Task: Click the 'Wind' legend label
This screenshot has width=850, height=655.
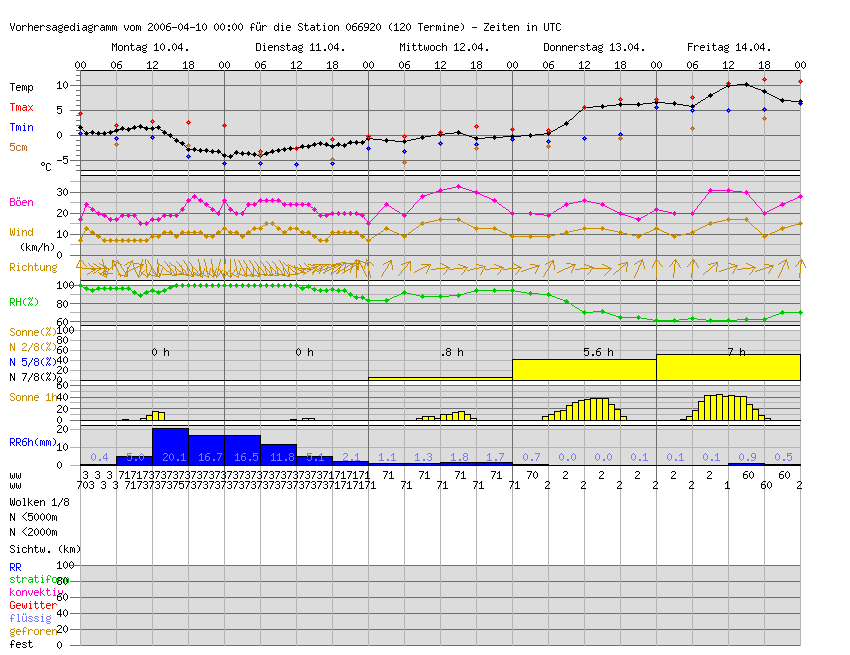Action: (x=21, y=232)
